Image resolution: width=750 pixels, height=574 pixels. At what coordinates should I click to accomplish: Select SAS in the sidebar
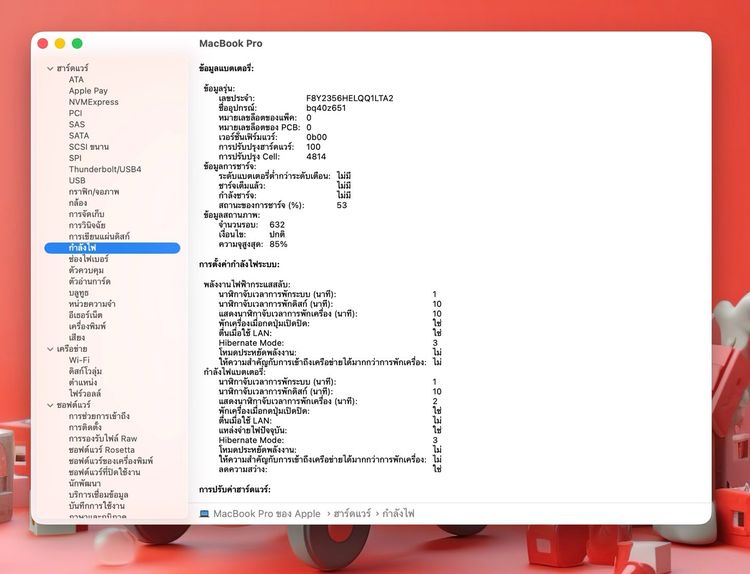77,124
